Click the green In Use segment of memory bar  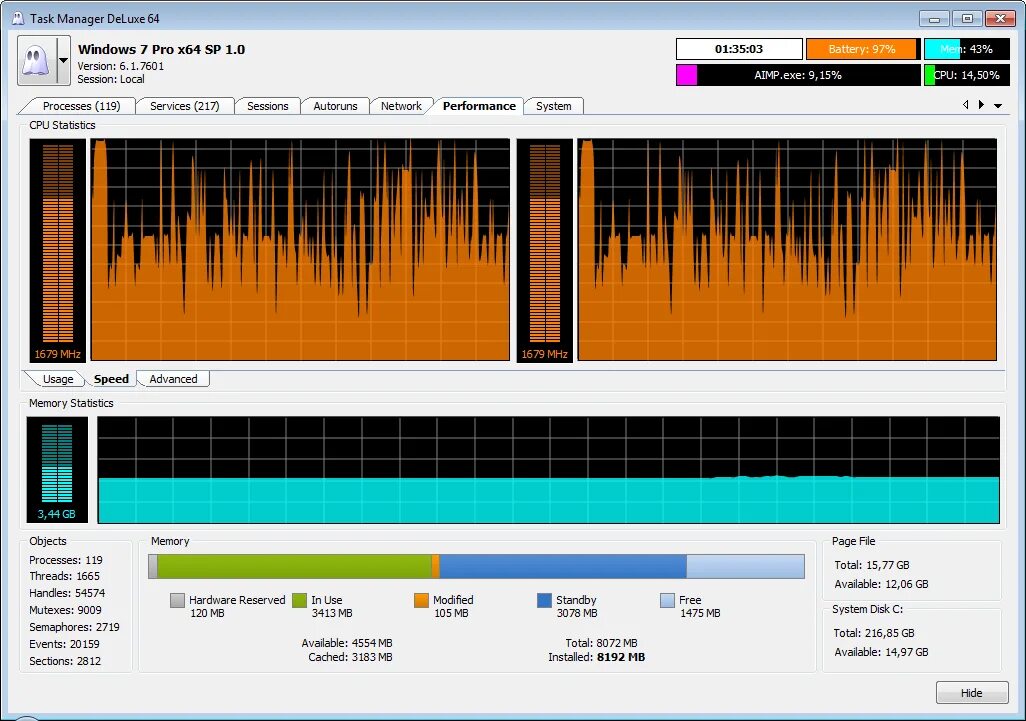(294, 567)
